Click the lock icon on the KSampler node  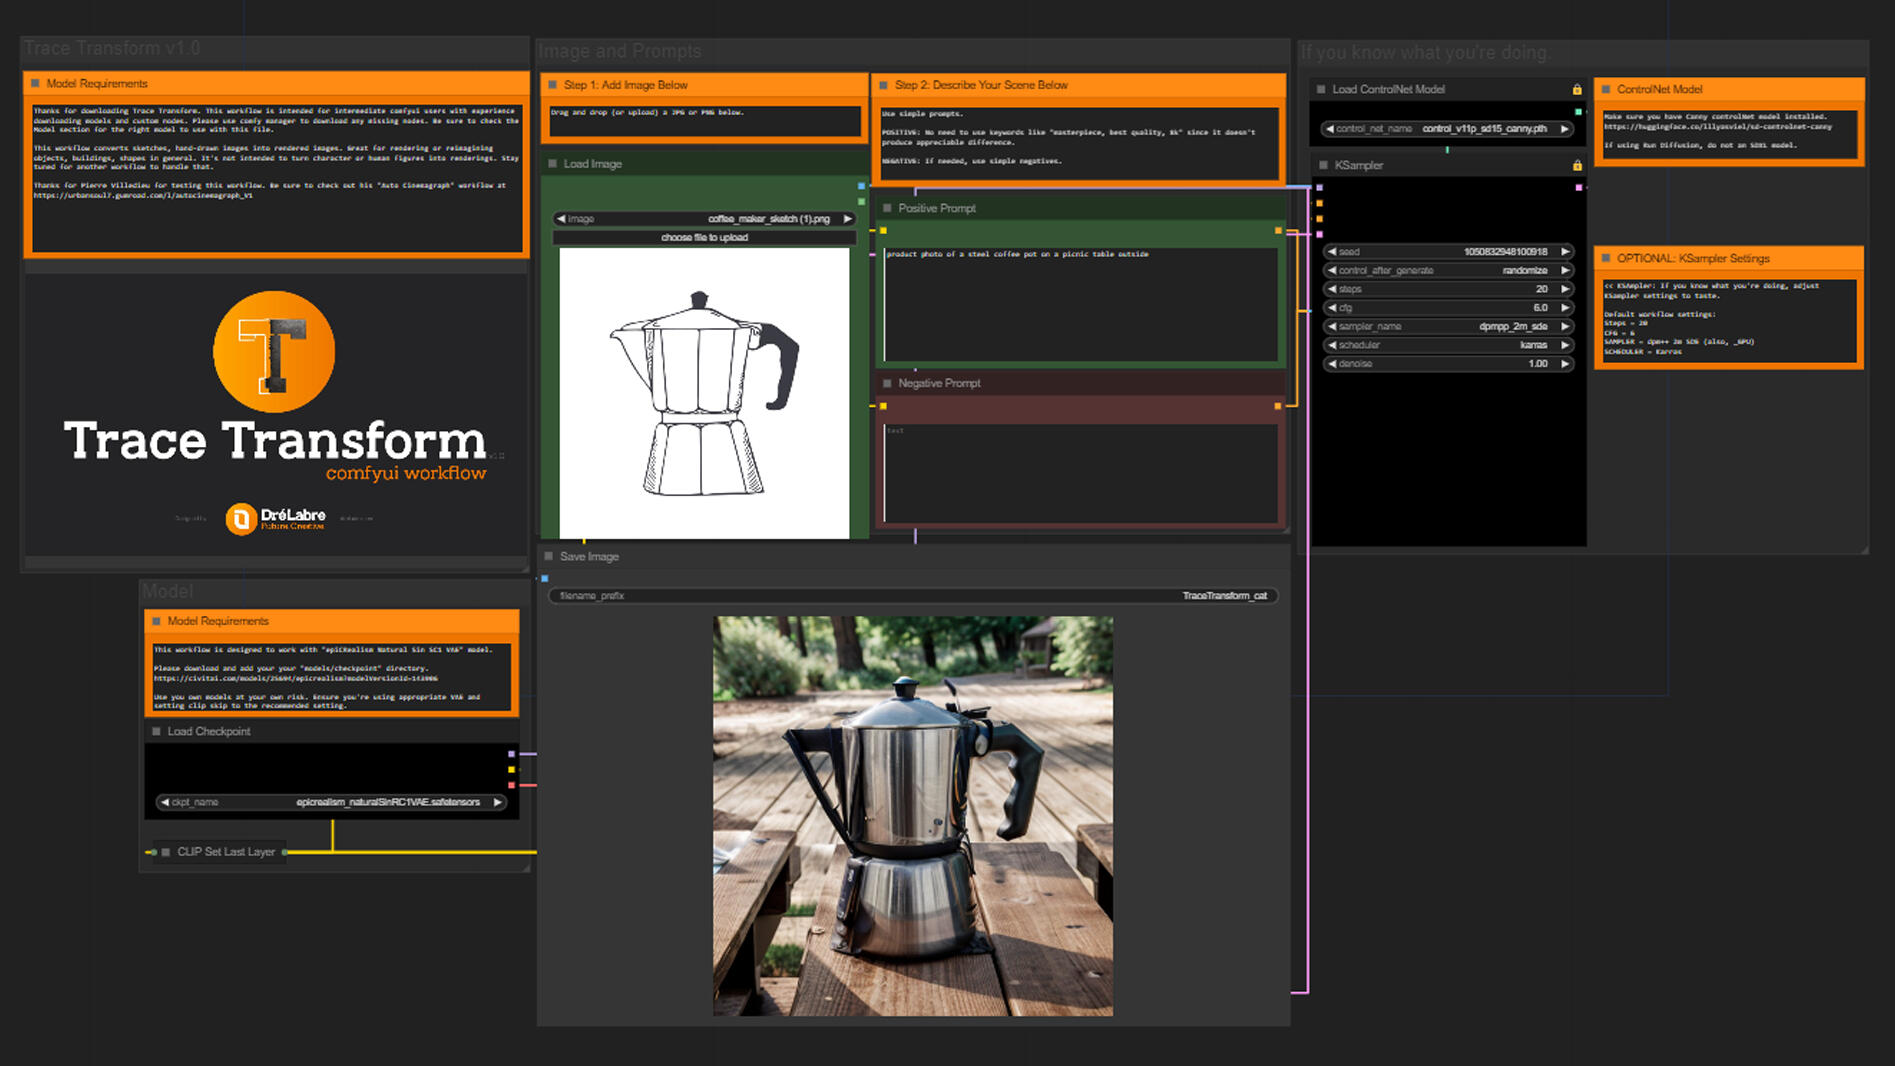(x=1577, y=166)
